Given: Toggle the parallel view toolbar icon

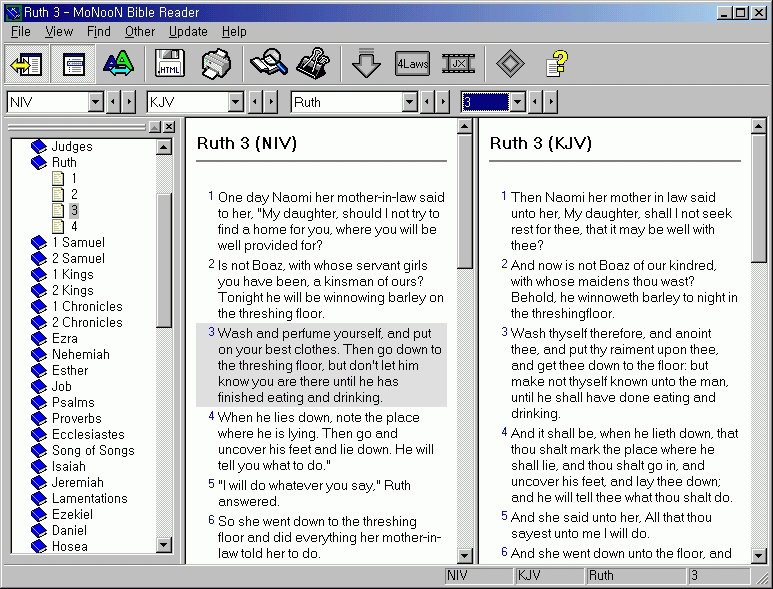Looking at the screenshot, I should (73, 64).
